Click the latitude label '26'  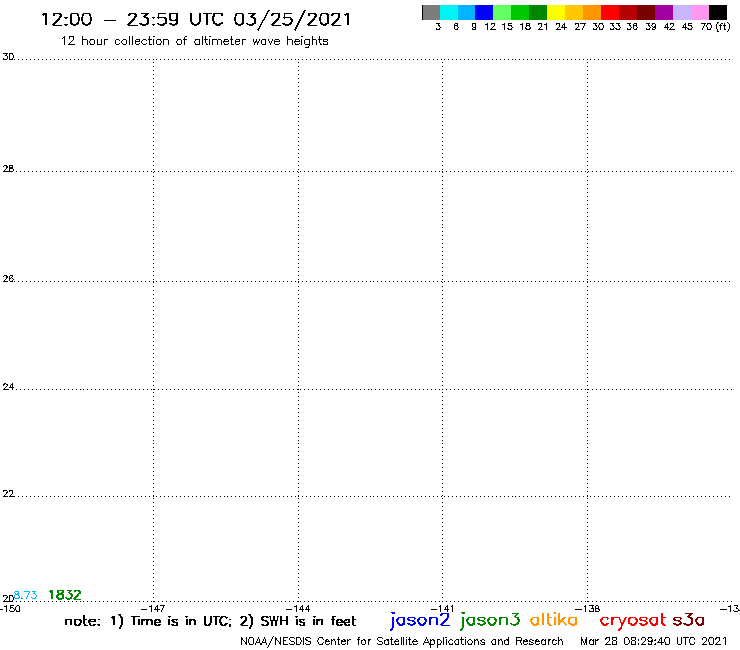8,279
